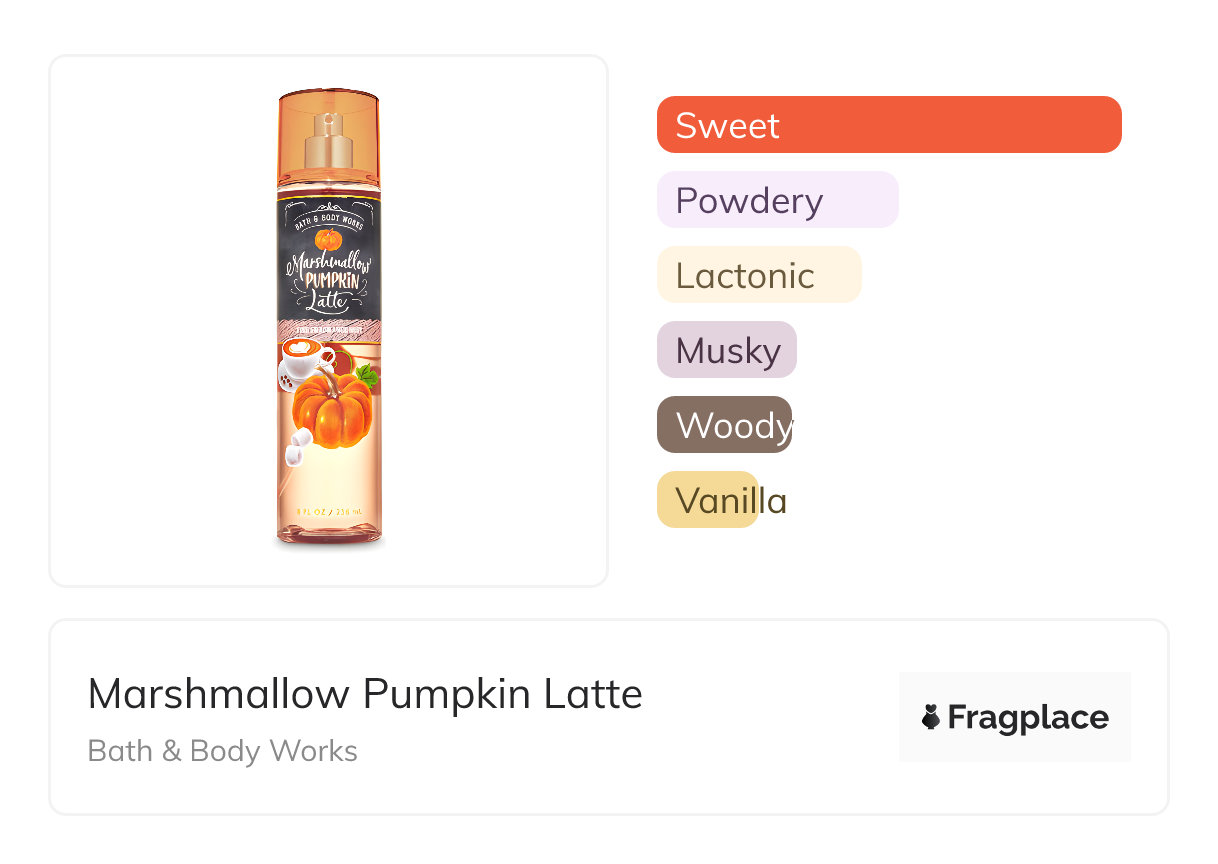The width and height of the screenshot is (1218, 864).
Task: Click the pink striped band on bottle
Action: click(329, 330)
